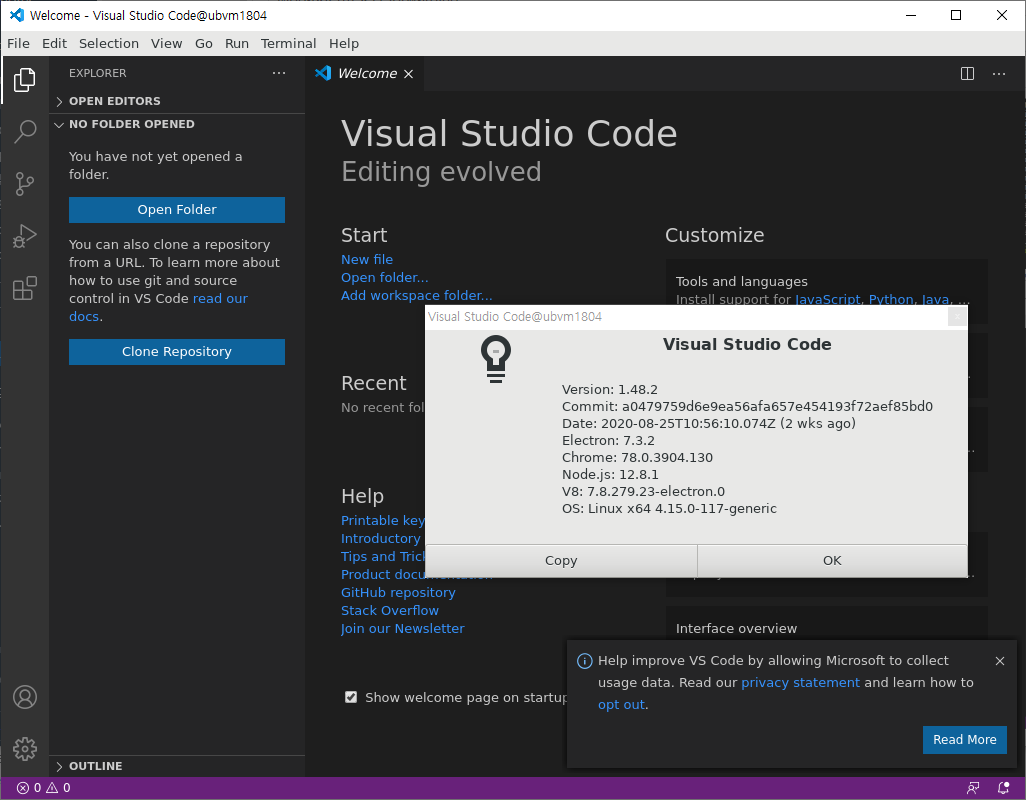1026x800 pixels.
Task: Open the Accounts menu icon
Action: 25,697
